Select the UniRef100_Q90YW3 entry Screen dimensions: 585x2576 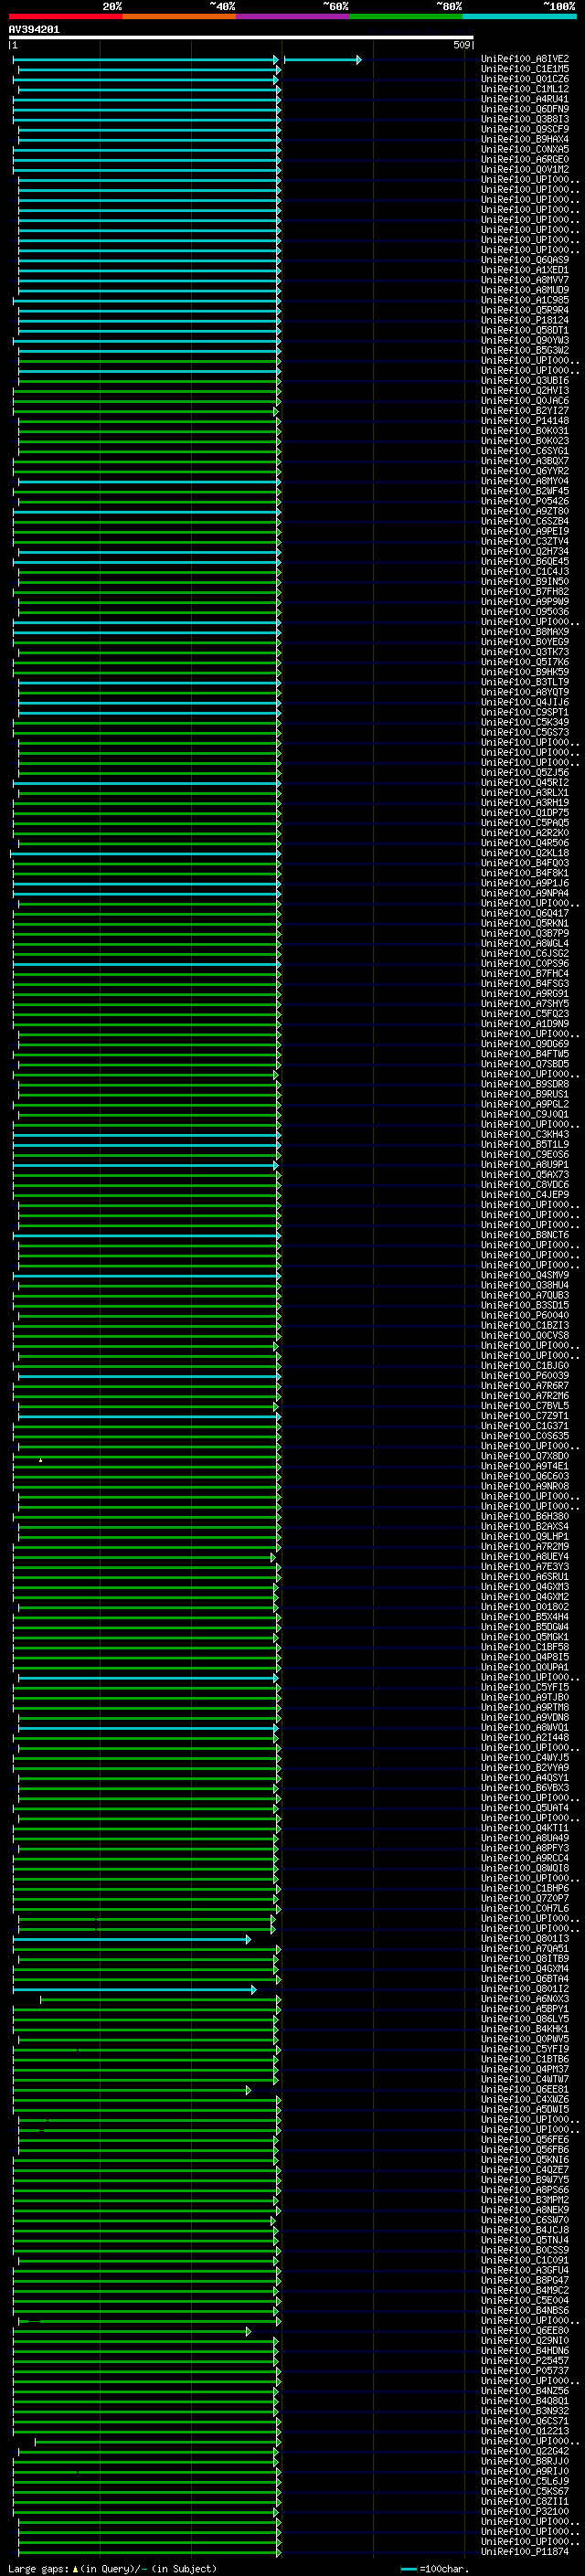(x=525, y=340)
